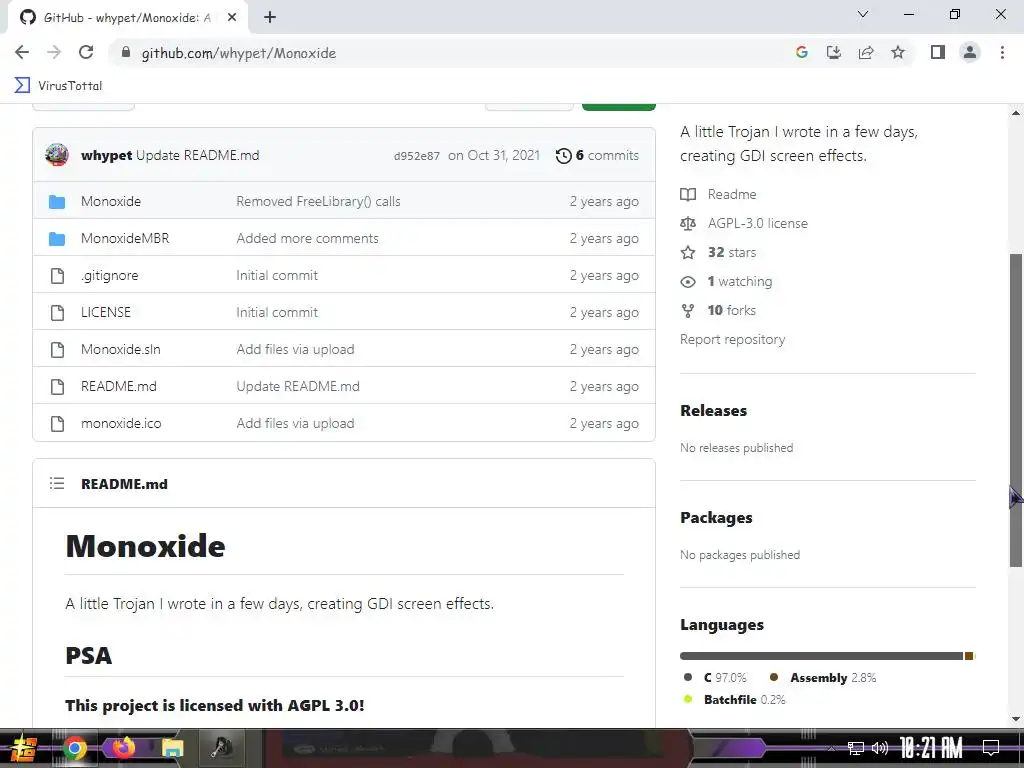Open the AGPL-3.0 license link
The image size is (1024, 768).
point(758,223)
